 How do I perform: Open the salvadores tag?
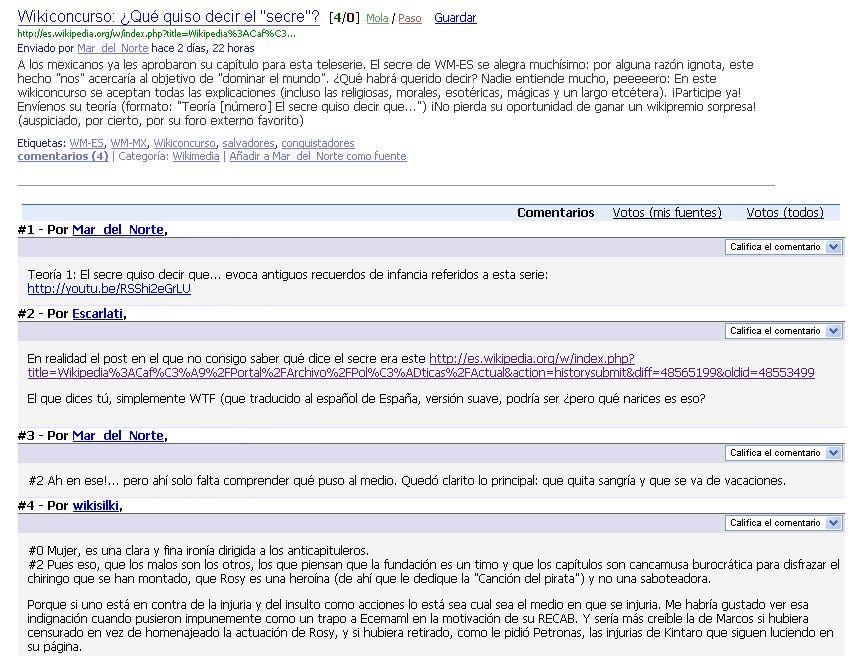248,143
